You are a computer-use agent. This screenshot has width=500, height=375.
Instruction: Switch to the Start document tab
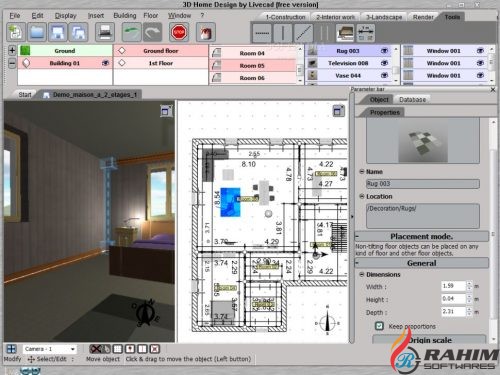click(25, 95)
